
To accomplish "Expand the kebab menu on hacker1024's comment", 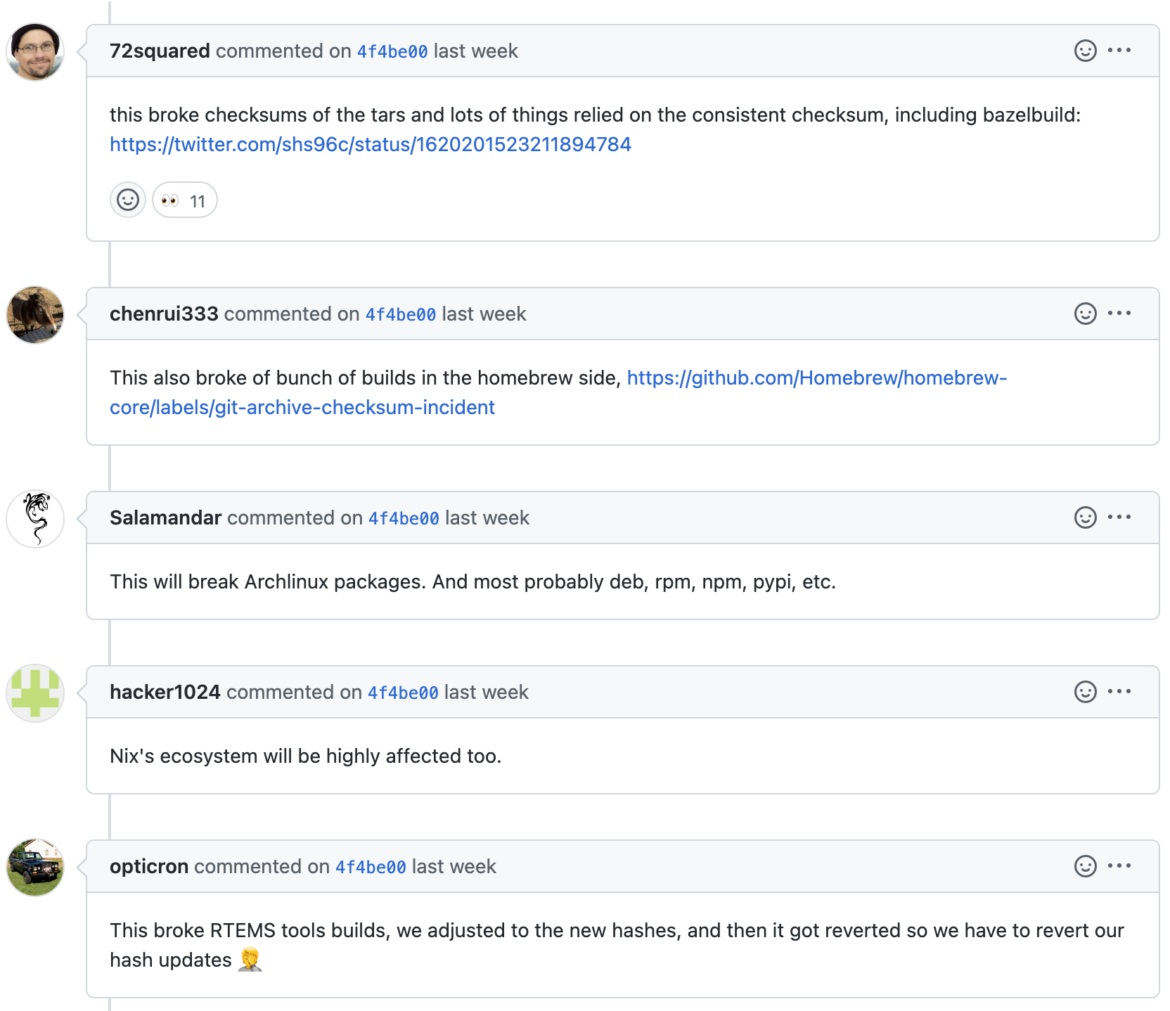I will pos(1120,691).
